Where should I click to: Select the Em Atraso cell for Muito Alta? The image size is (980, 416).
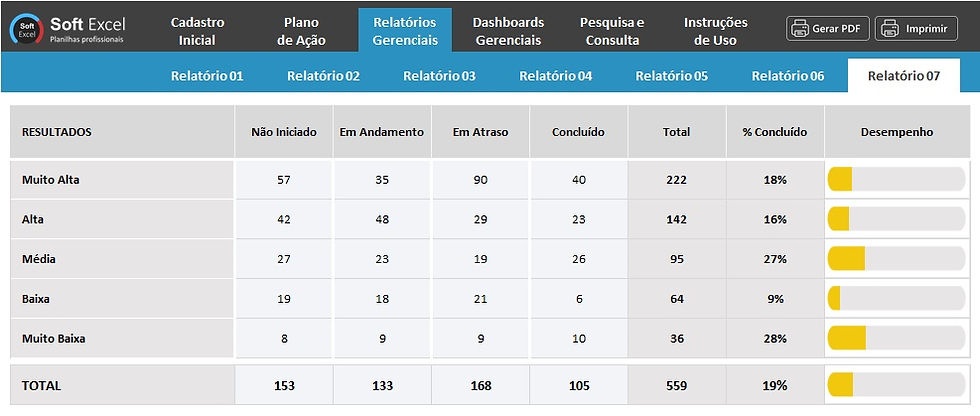point(481,180)
